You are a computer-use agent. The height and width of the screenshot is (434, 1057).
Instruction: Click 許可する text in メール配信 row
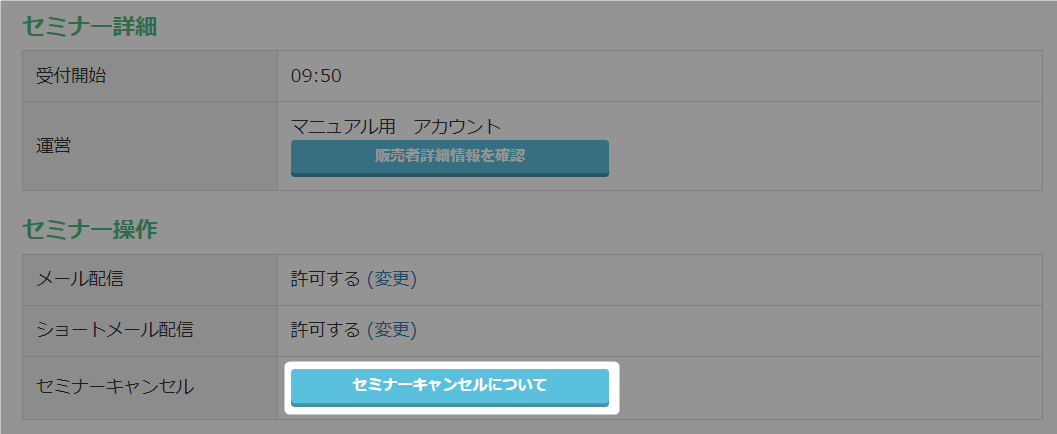click(325, 279)
